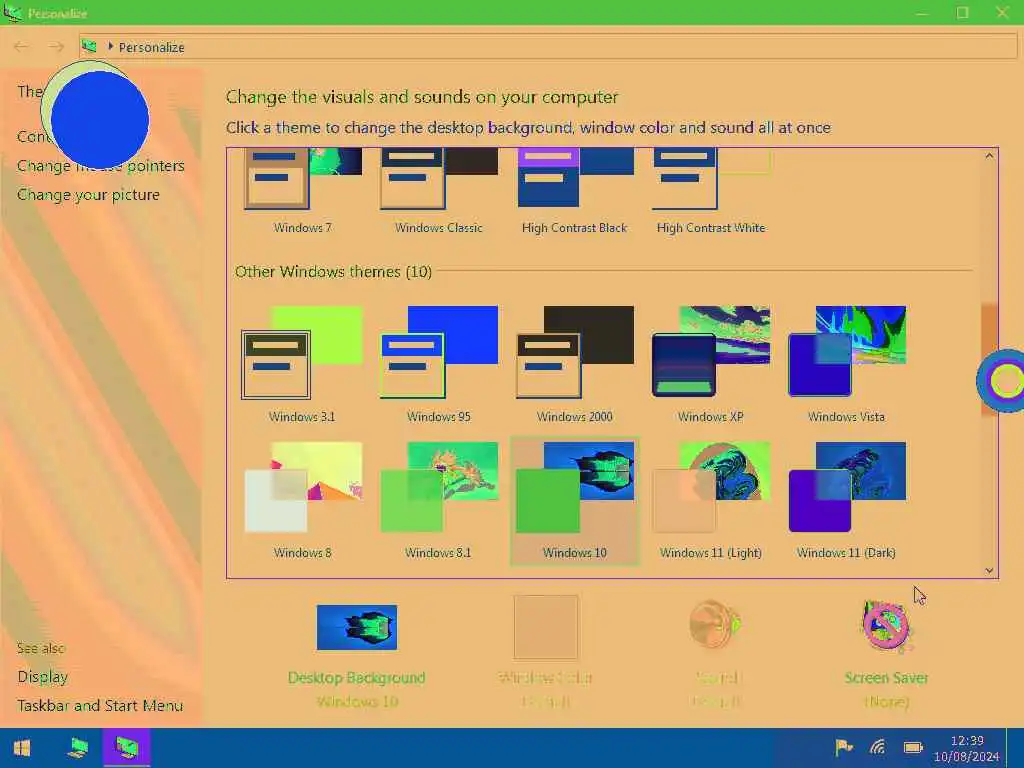The image size is (1024, 768).
Task: Select the Windows 7 theme
Action: [303, 192]
